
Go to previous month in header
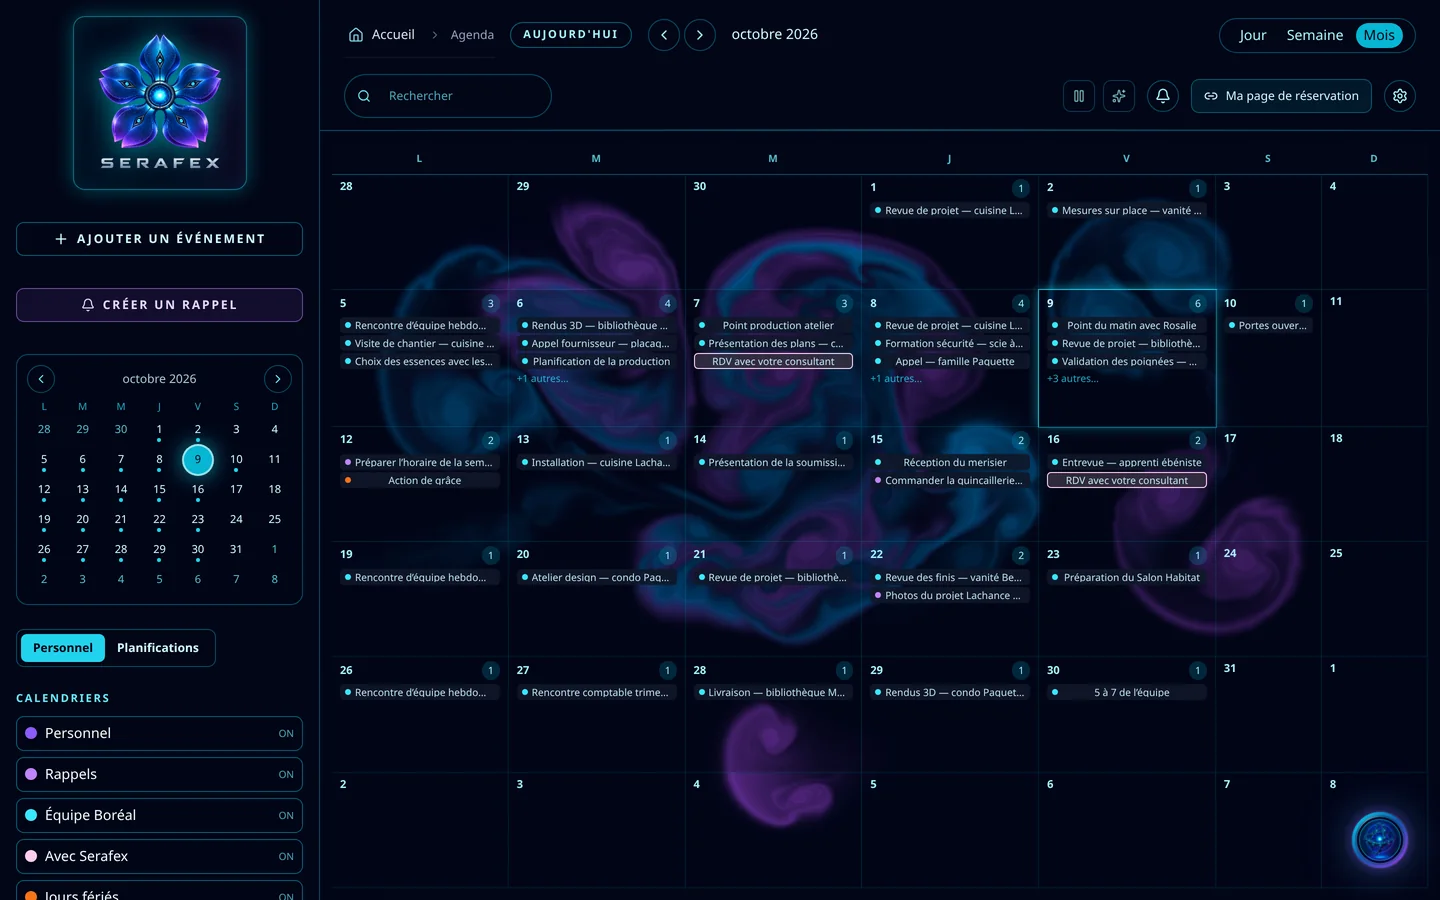tap(664, 35)
